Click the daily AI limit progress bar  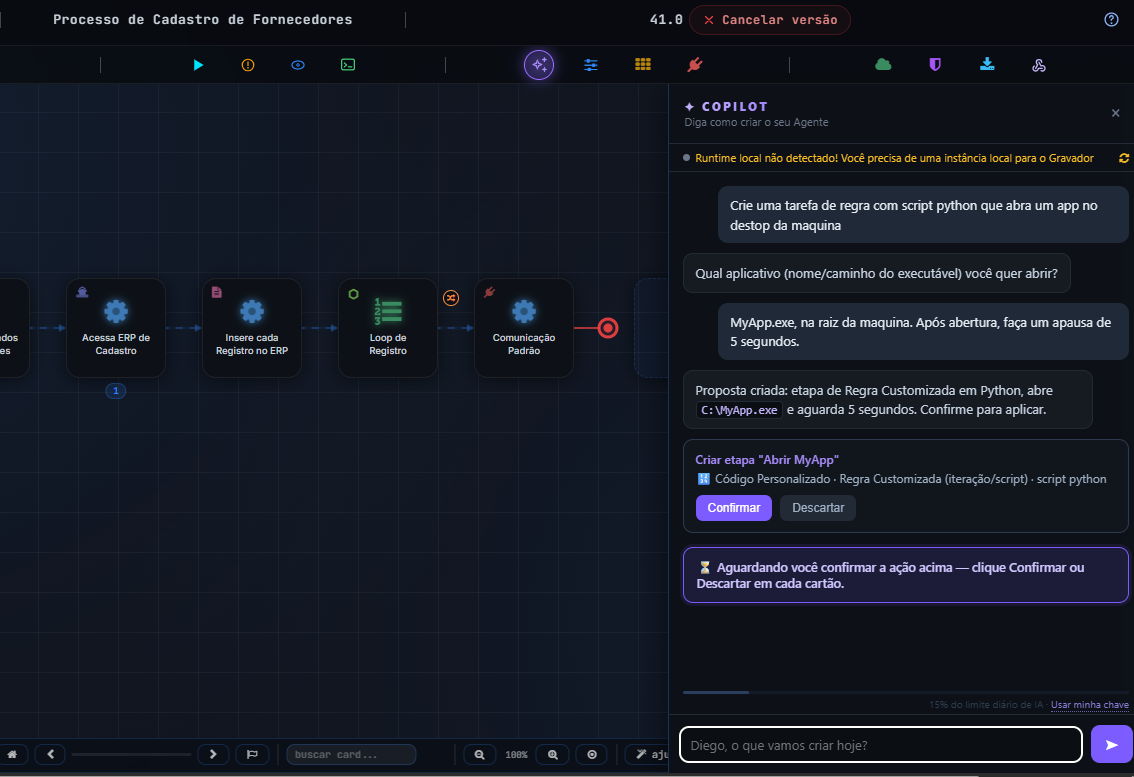[905, 692]
